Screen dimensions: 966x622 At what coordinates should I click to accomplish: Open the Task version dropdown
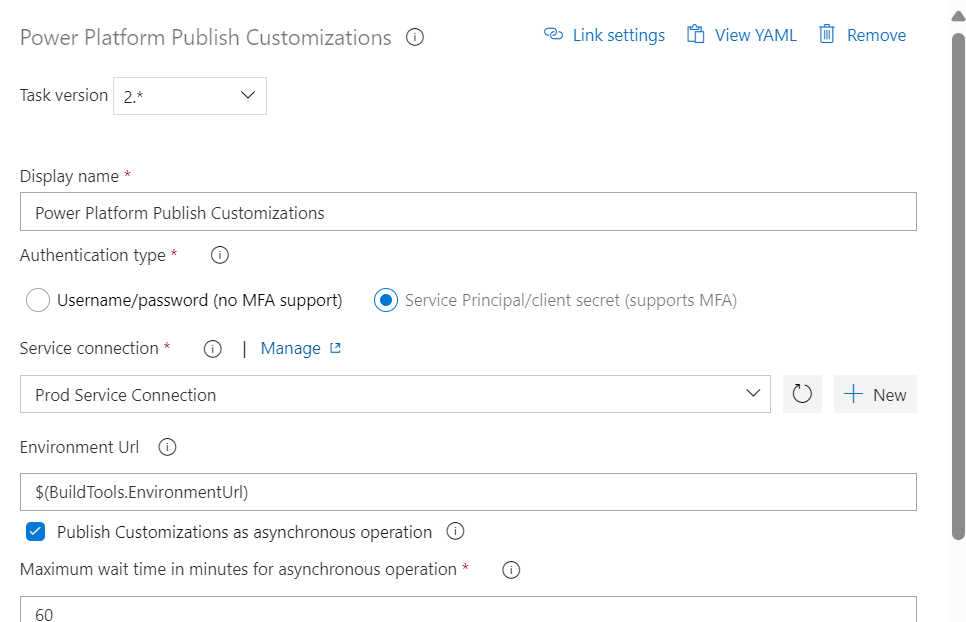pos(190,96)
